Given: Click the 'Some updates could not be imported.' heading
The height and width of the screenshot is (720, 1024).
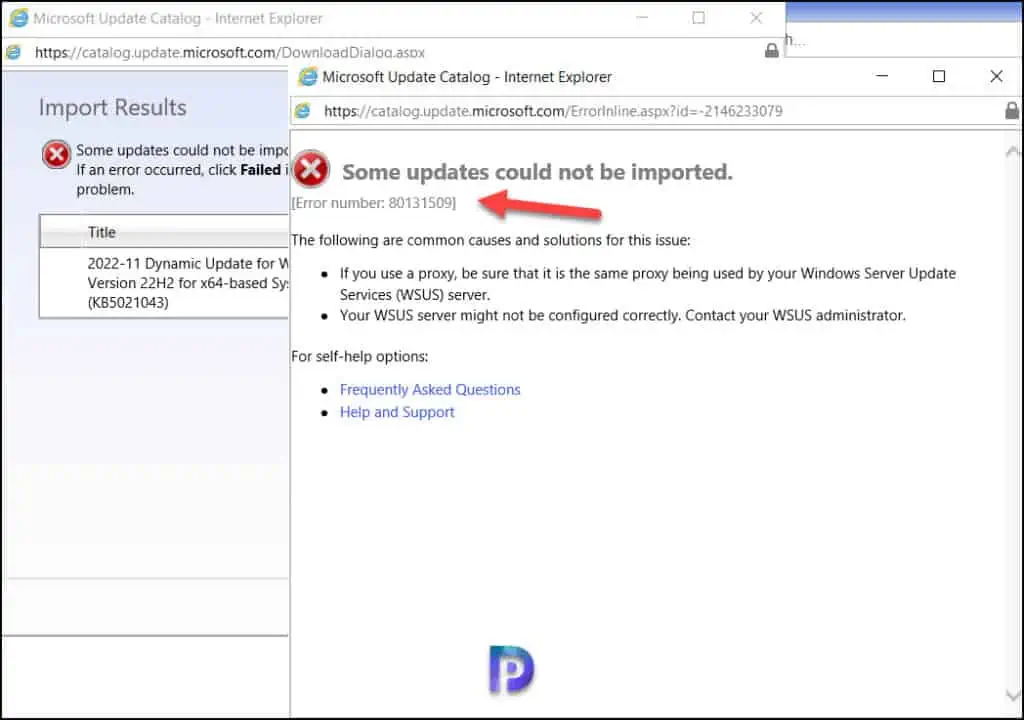Looking at the screenshot, I should click(x=537, y=172).
